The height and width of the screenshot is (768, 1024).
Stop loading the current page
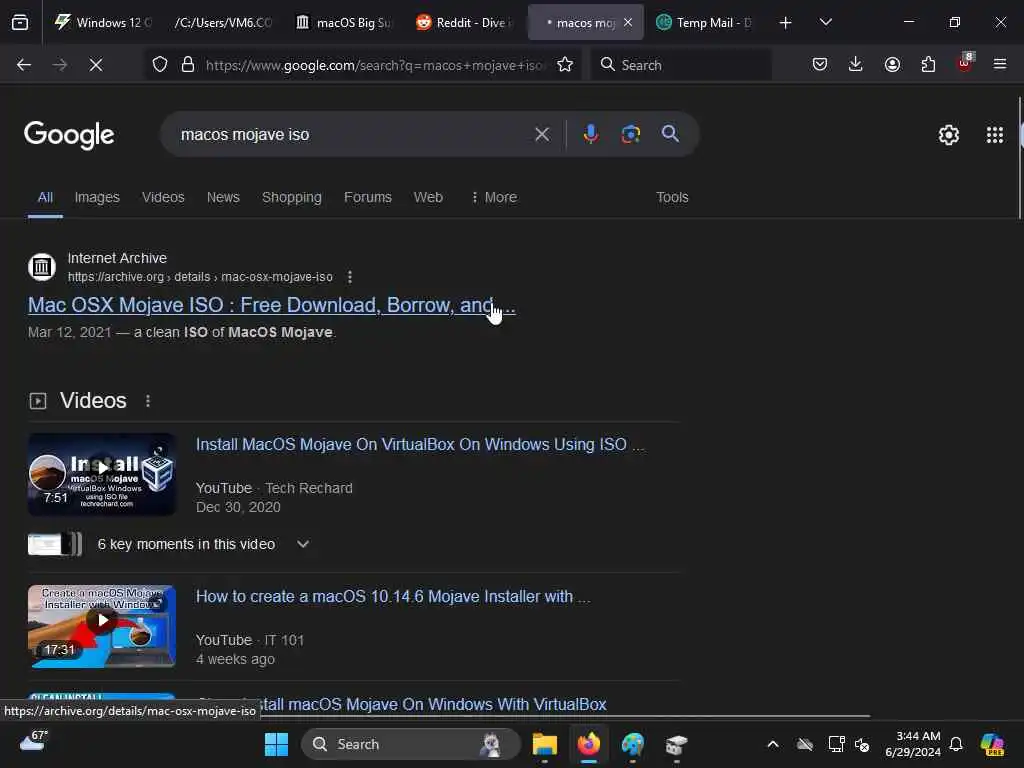point(96,65)
